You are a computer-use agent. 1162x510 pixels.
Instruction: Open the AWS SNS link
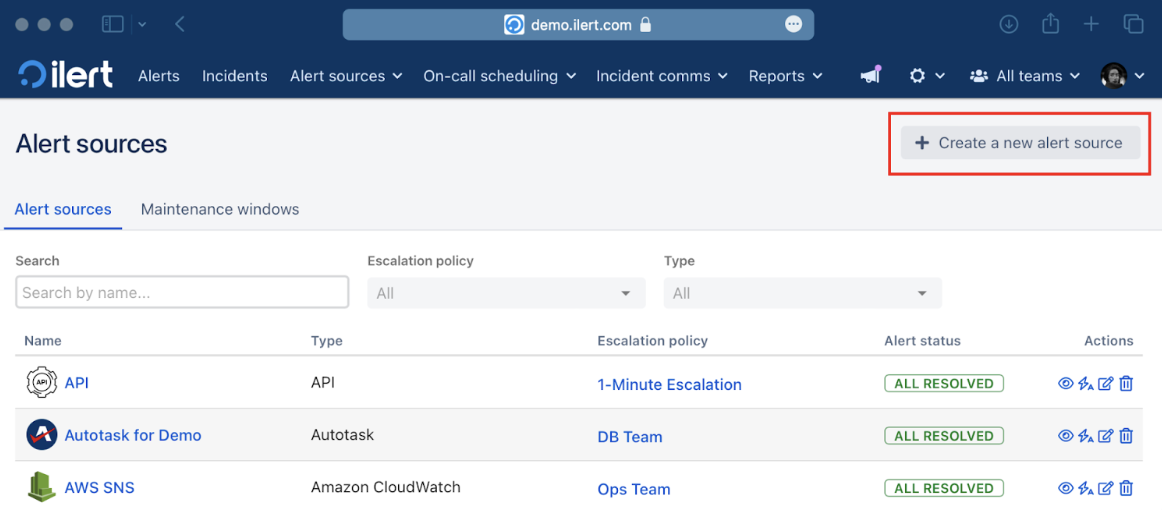pyautogui.click(x=99, y=488)
